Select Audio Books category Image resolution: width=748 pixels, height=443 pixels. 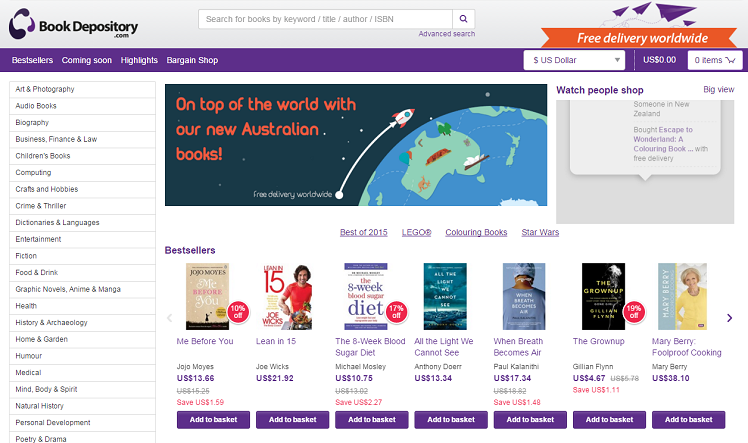[x=83, y=106]
